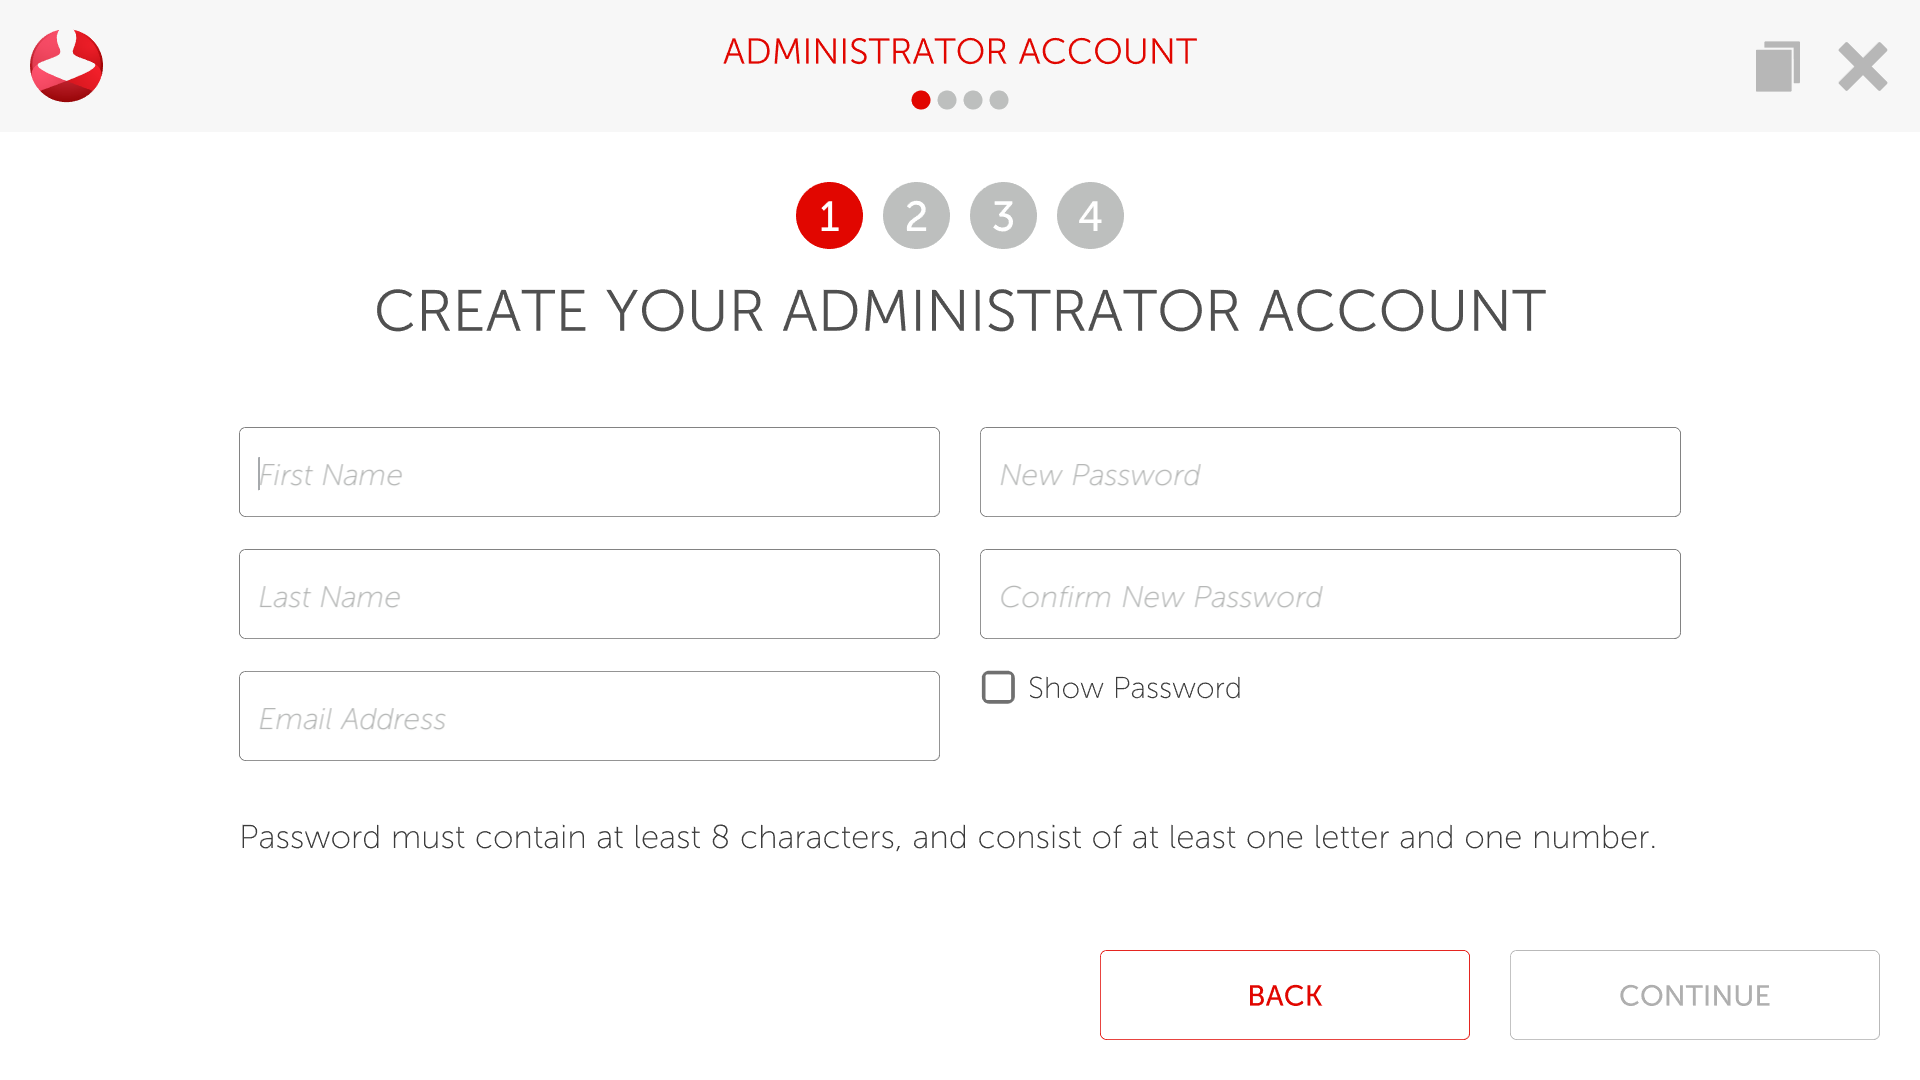Click the third gray progress dot

(973, 100)
